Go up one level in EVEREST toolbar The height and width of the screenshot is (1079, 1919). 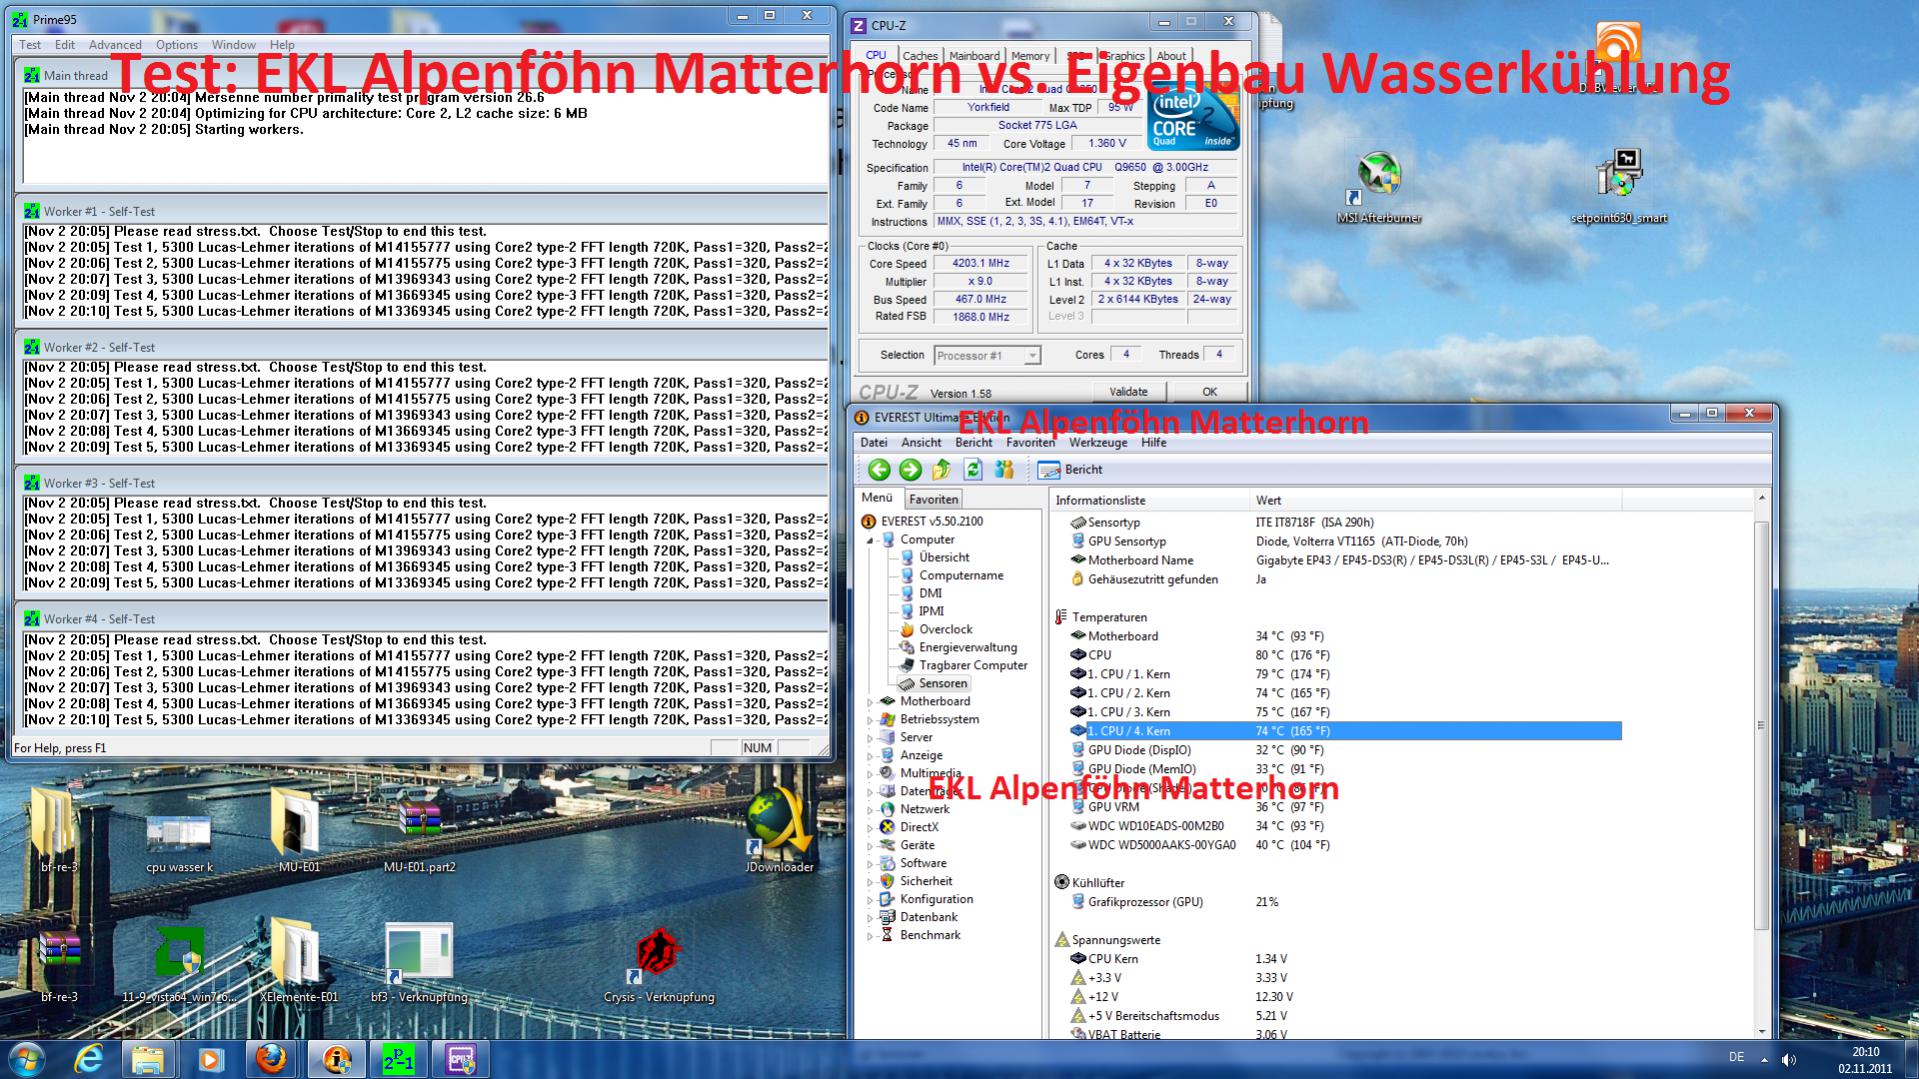[x=941, y=469]
